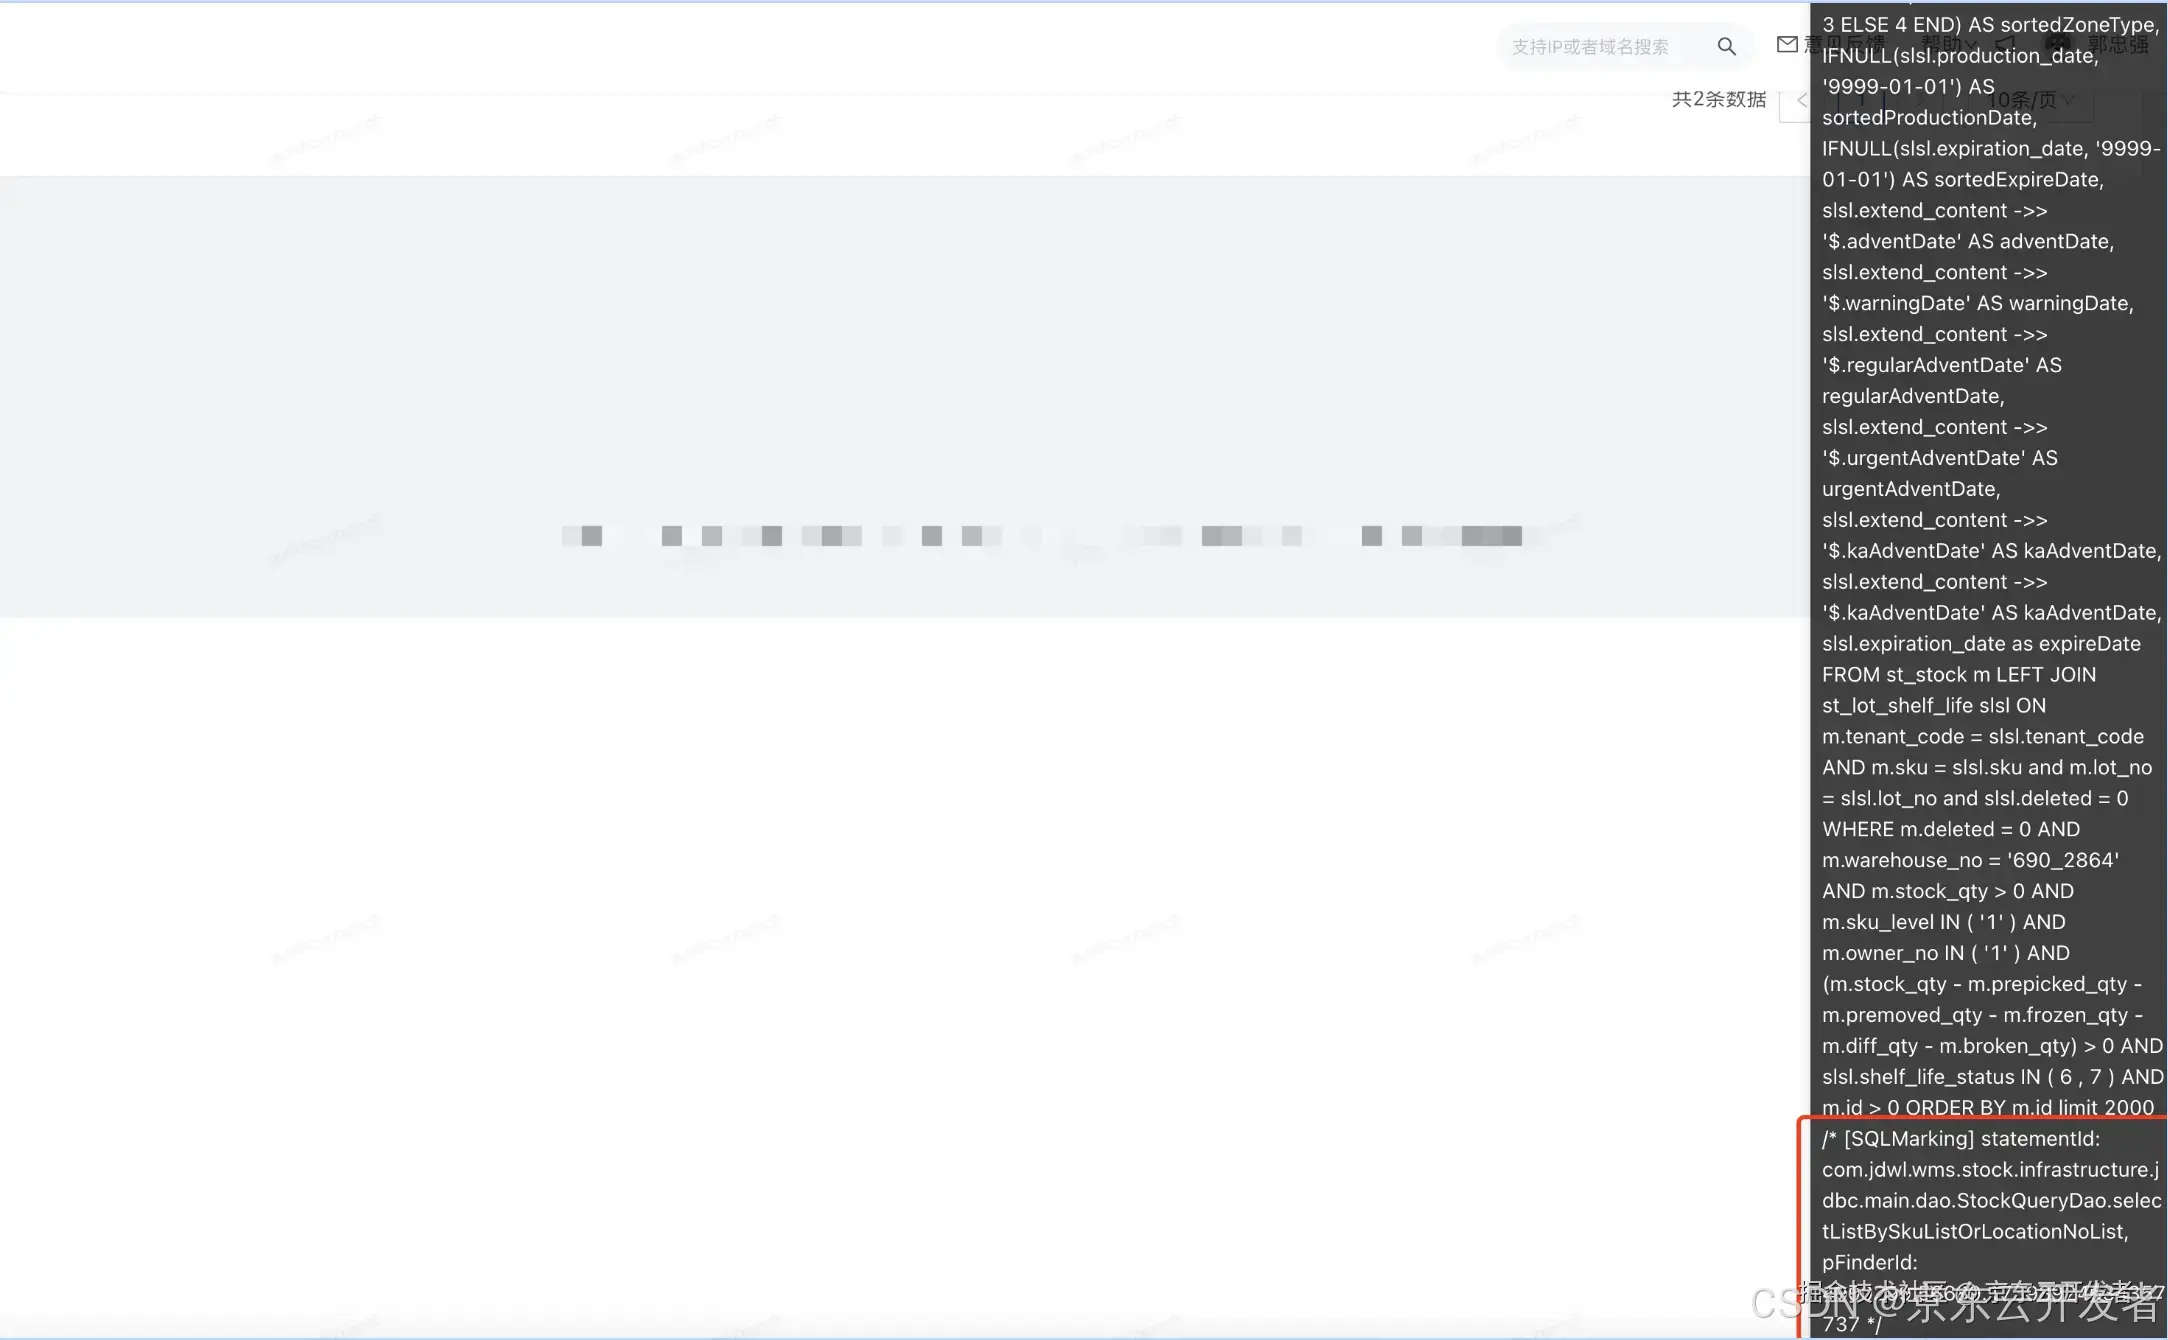Click the "m.warehouse_no = '690_2864'" line

1970,860
